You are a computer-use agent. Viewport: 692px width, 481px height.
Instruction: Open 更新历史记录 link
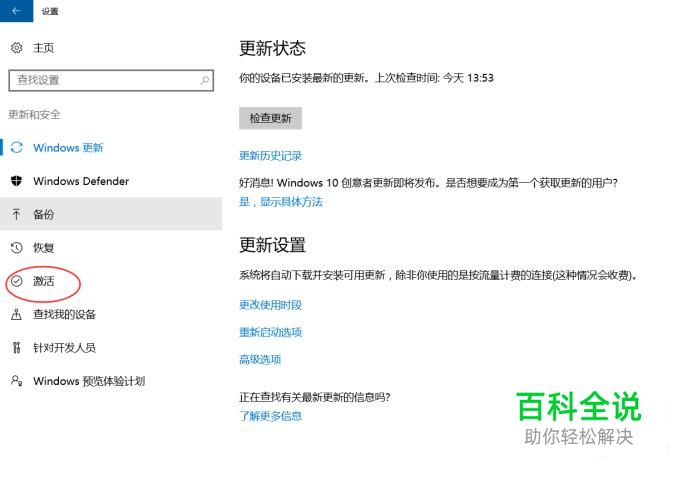(271, 156)
